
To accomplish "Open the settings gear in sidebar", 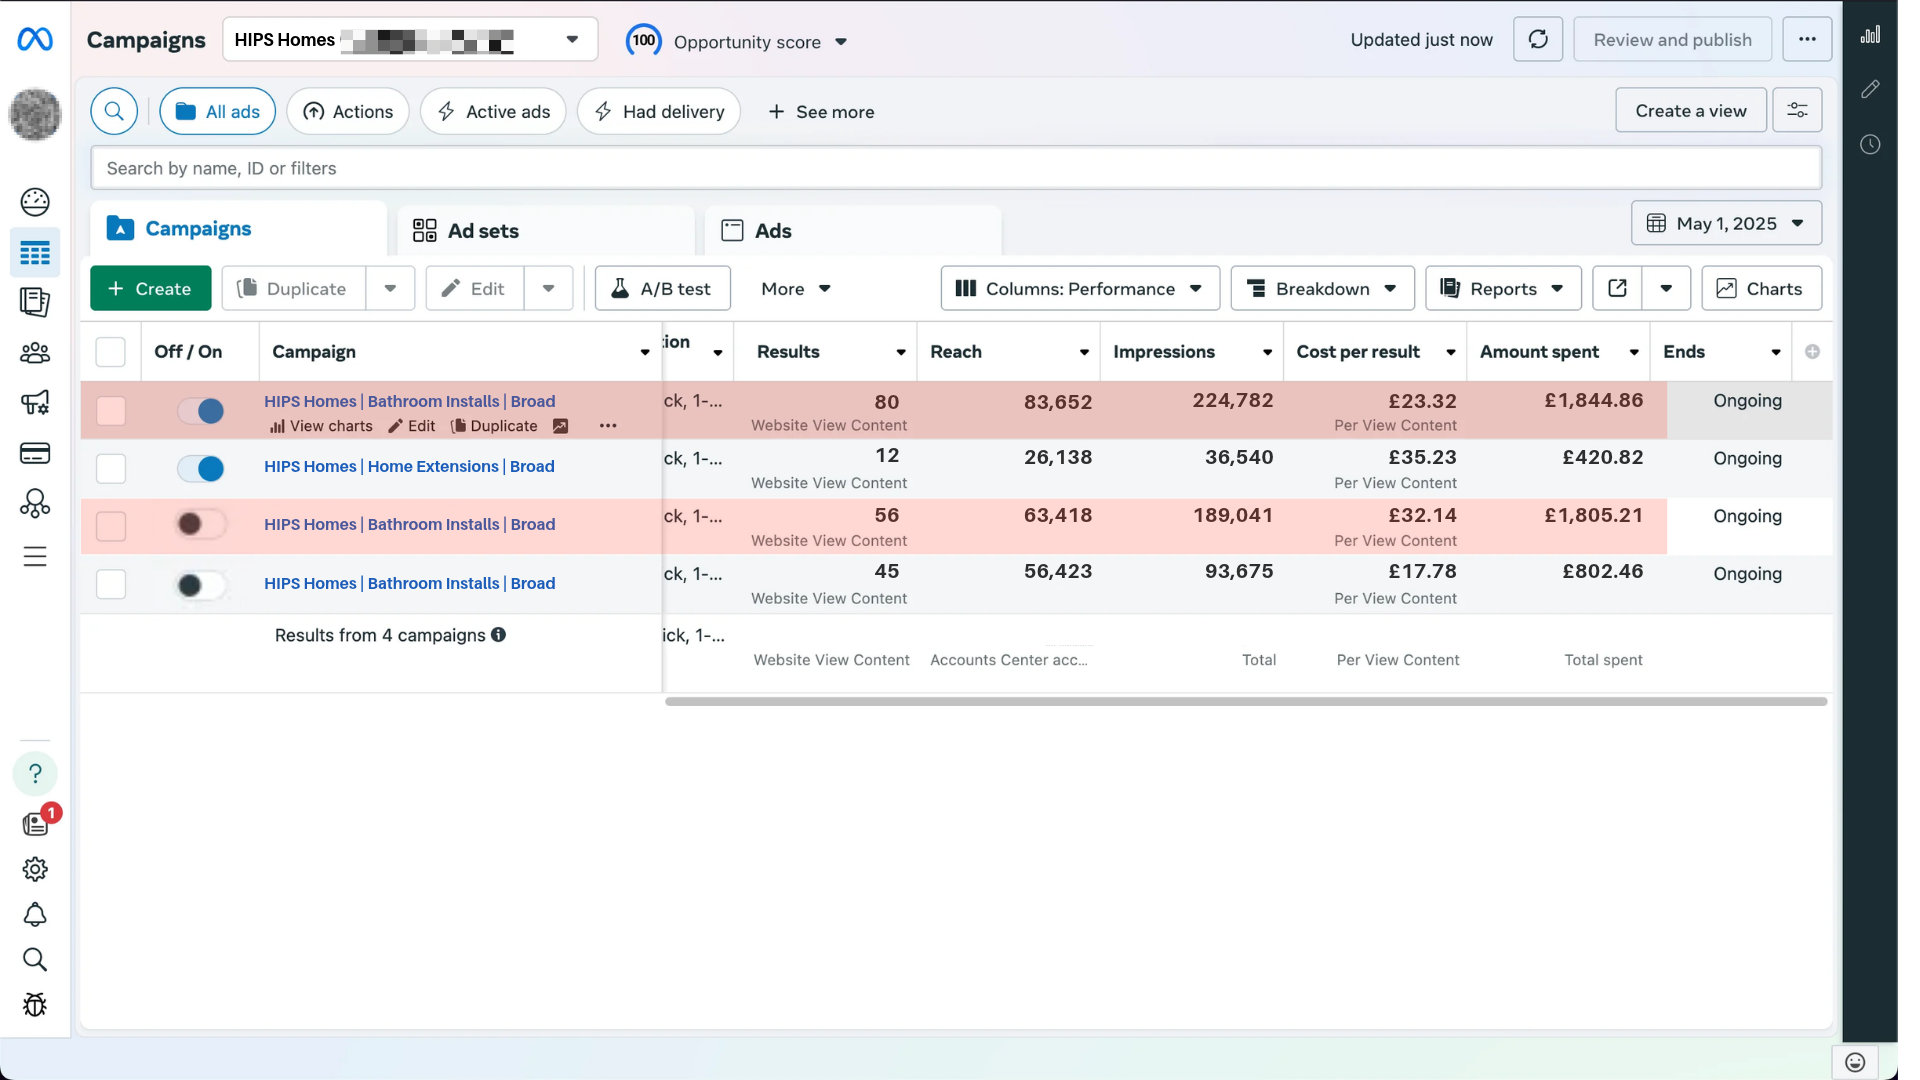I will tap(35, 869).
